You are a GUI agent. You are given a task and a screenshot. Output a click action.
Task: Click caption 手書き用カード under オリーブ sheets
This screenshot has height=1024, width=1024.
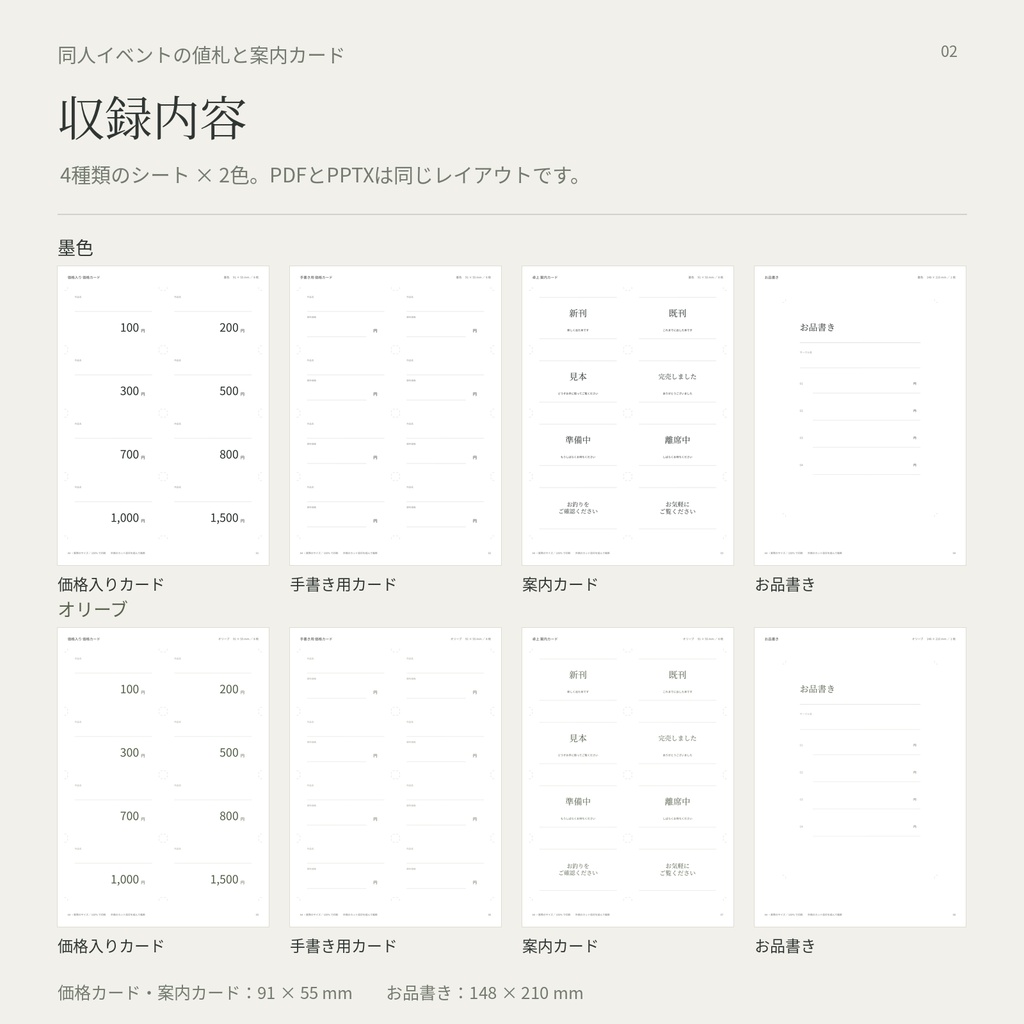point(343,946)
